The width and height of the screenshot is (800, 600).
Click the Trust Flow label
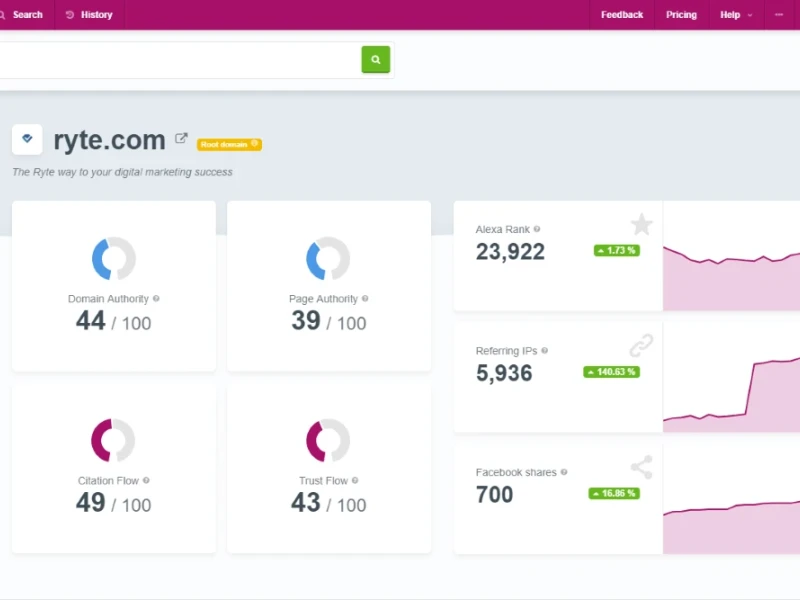323,481
